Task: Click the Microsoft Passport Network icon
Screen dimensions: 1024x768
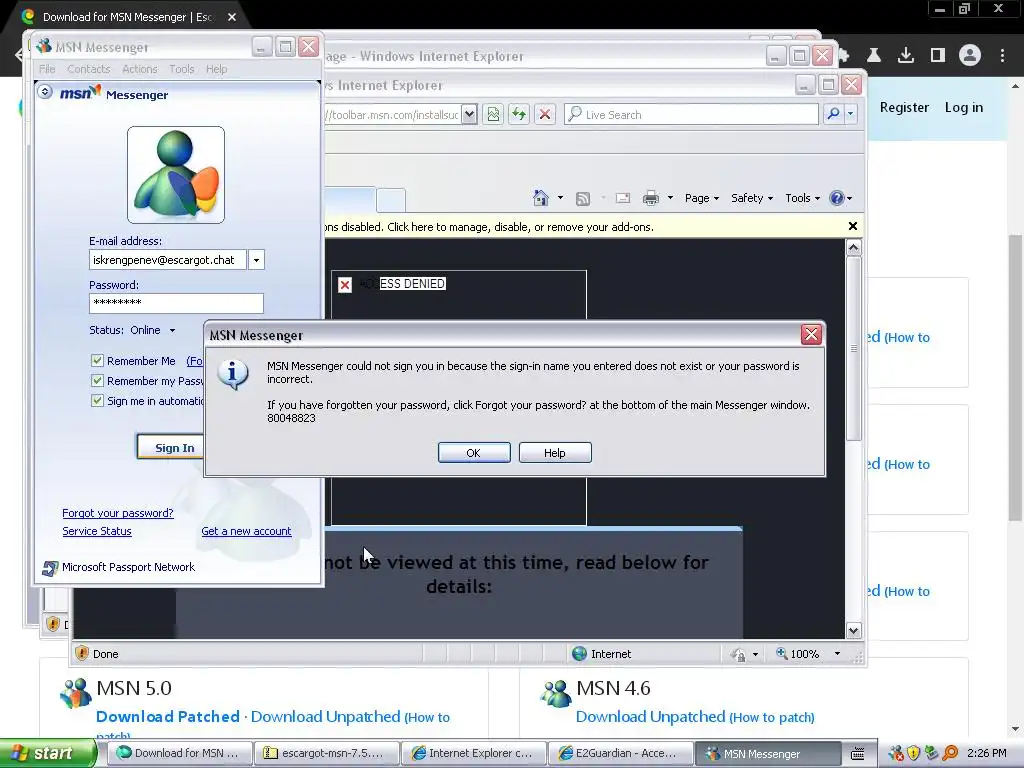Action: point(50,568)
